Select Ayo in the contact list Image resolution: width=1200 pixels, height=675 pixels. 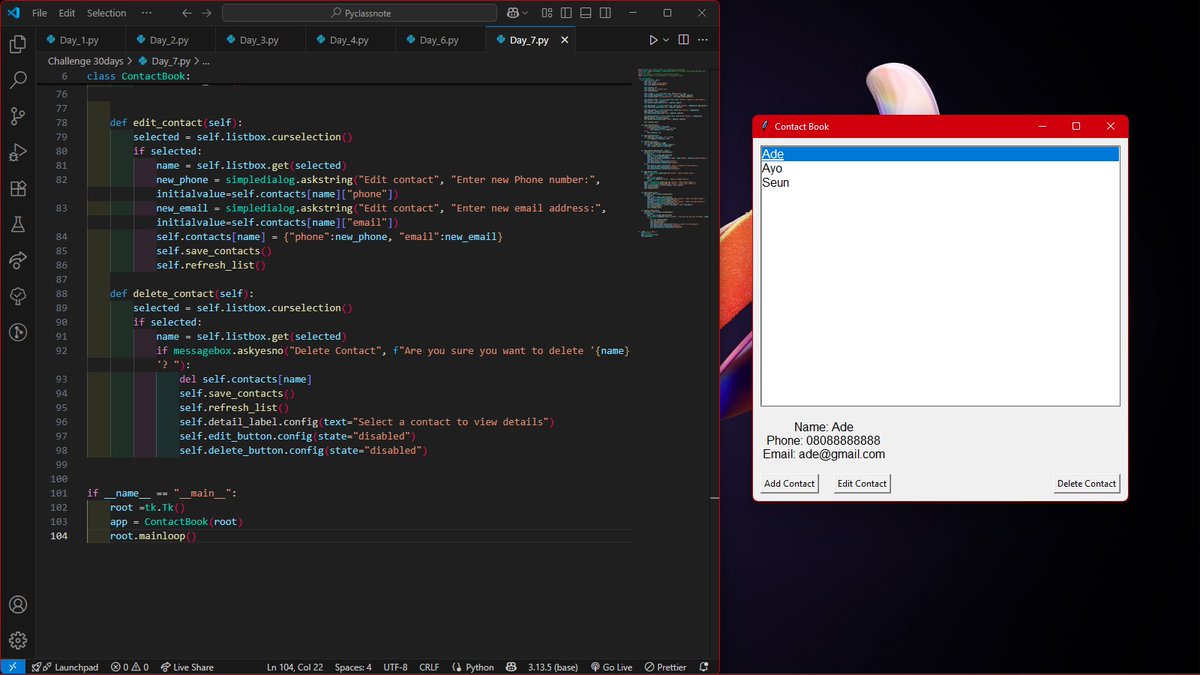772,168
